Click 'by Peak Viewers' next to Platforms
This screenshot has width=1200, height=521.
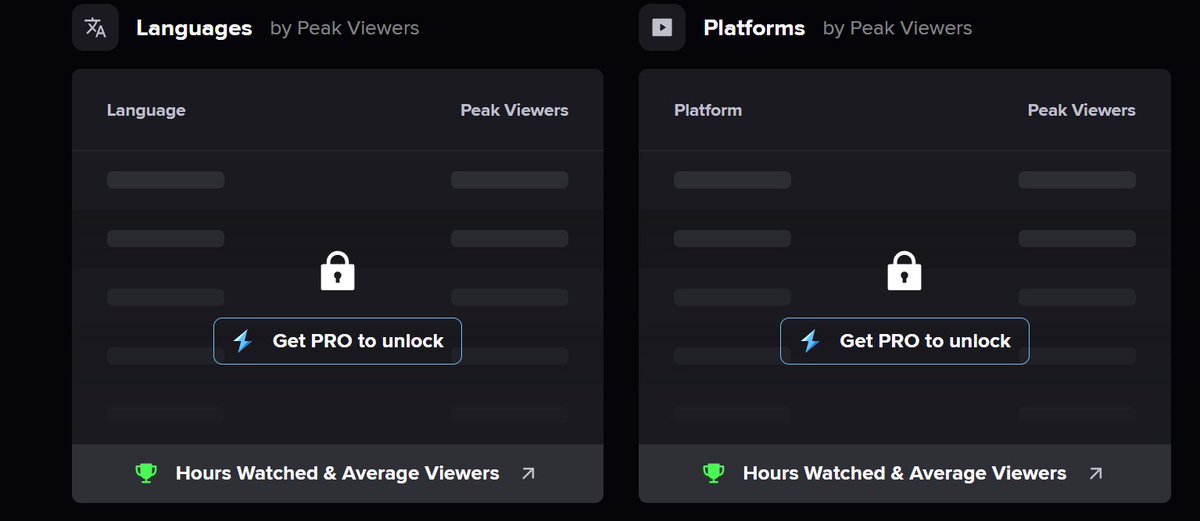[897, 28]
